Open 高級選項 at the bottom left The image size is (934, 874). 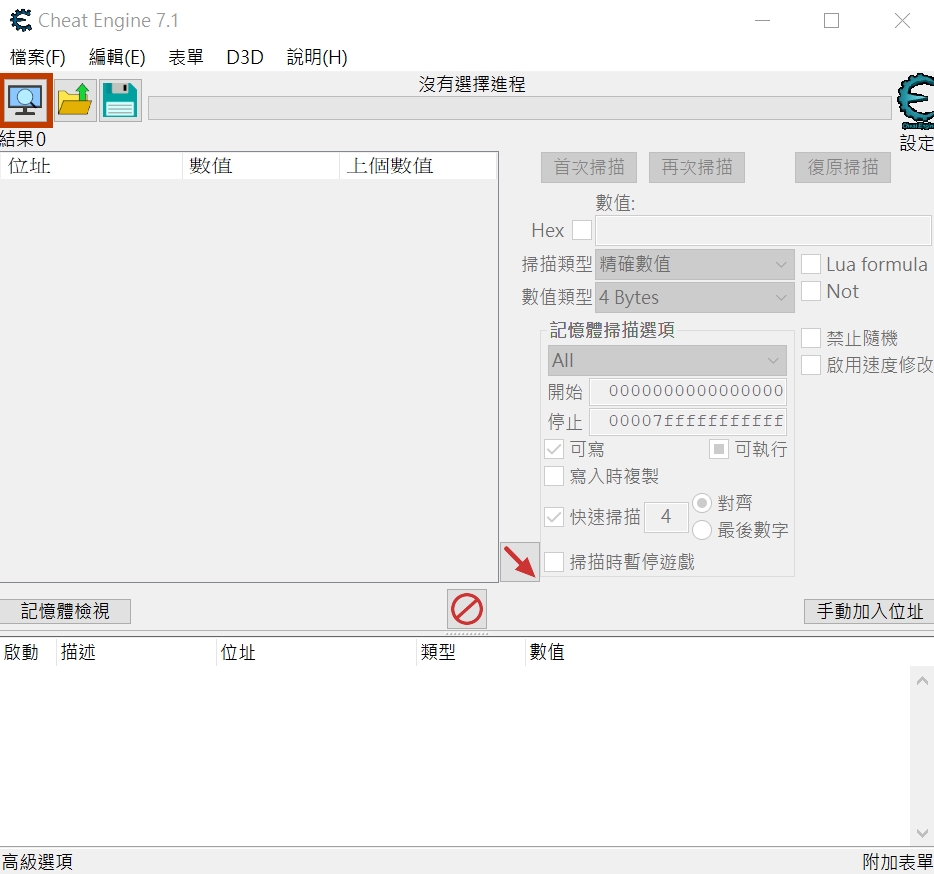point(38,861)
